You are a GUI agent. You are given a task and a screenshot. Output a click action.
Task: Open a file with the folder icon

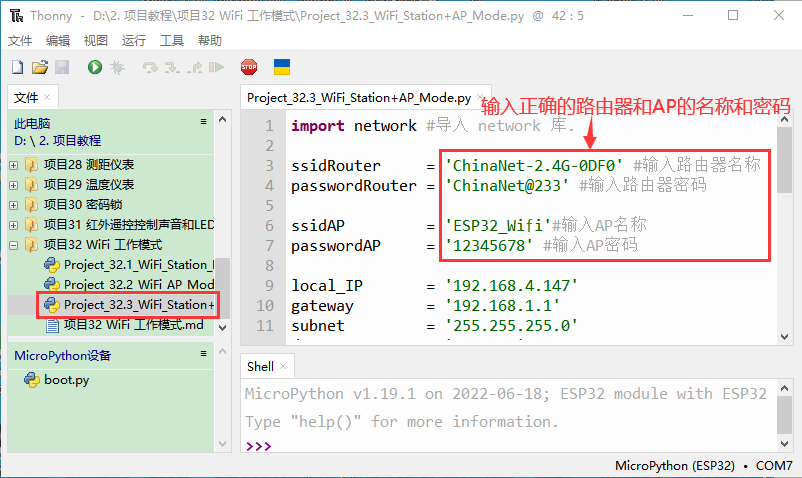[39, 67]
